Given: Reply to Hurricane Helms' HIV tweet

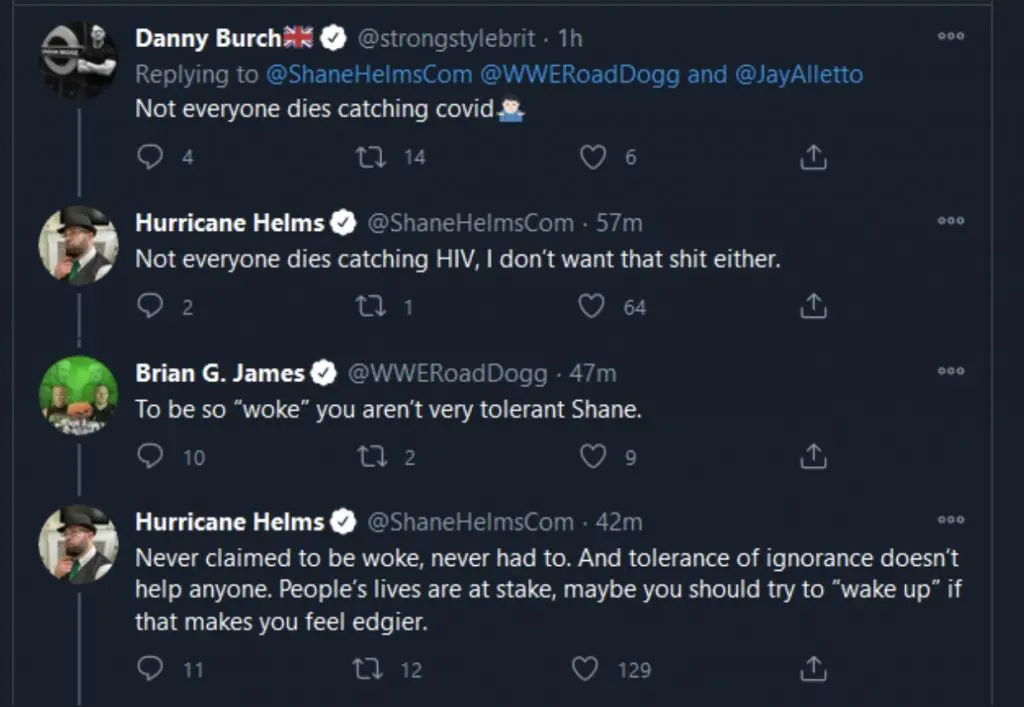Looking at the screenshot, I should (x=151, y=307).
